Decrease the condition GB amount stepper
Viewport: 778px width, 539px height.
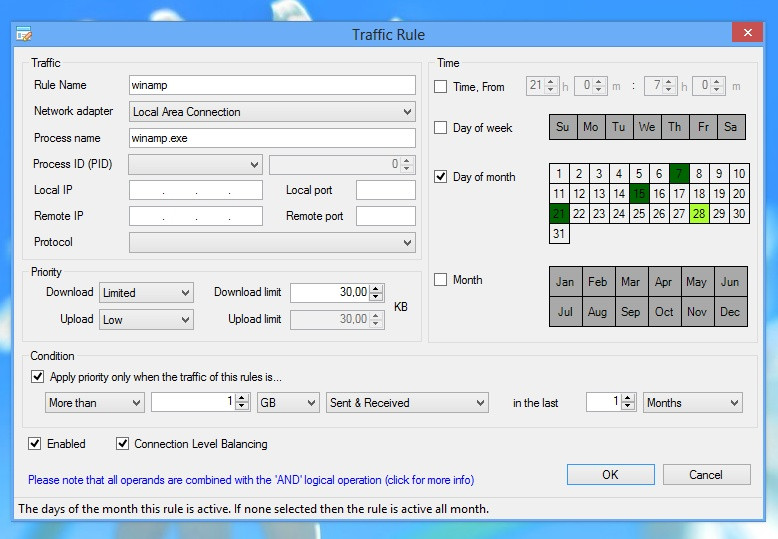pyautogui.click(x=242, y=405)
